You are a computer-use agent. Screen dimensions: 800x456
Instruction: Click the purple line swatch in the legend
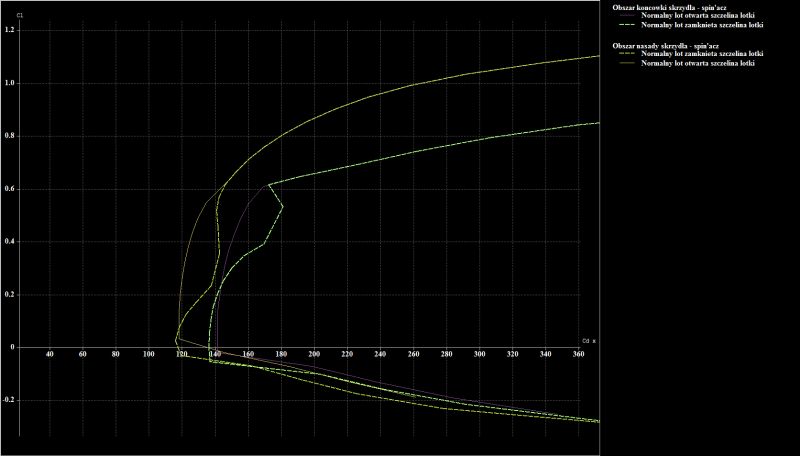coord(625,16)
